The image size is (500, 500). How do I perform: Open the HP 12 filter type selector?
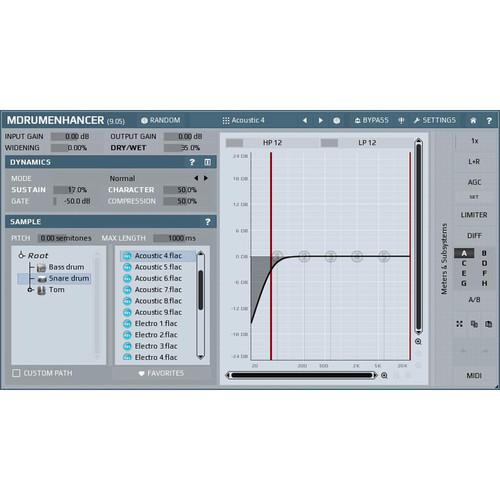(x=272, y=143)
